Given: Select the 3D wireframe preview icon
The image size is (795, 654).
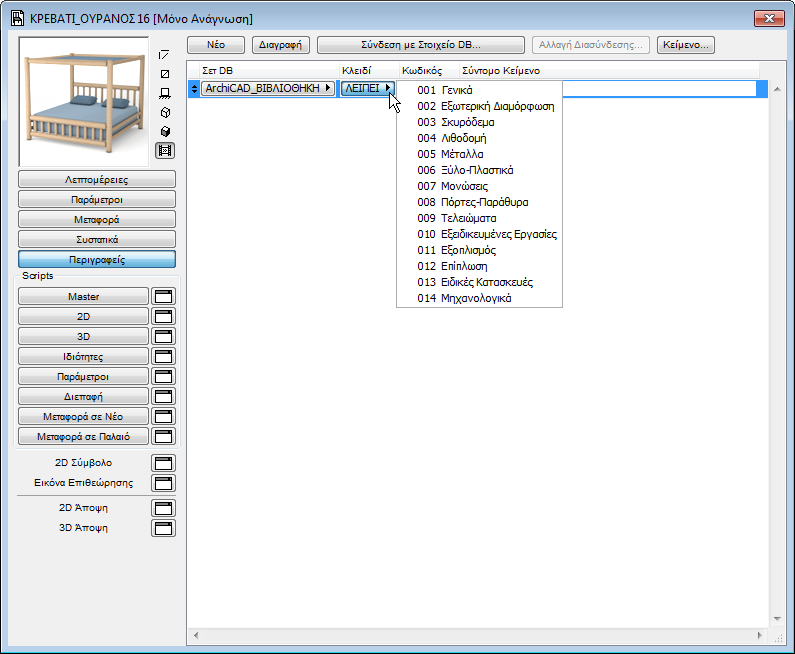Looking at the screenshot, I should (164, 113).
